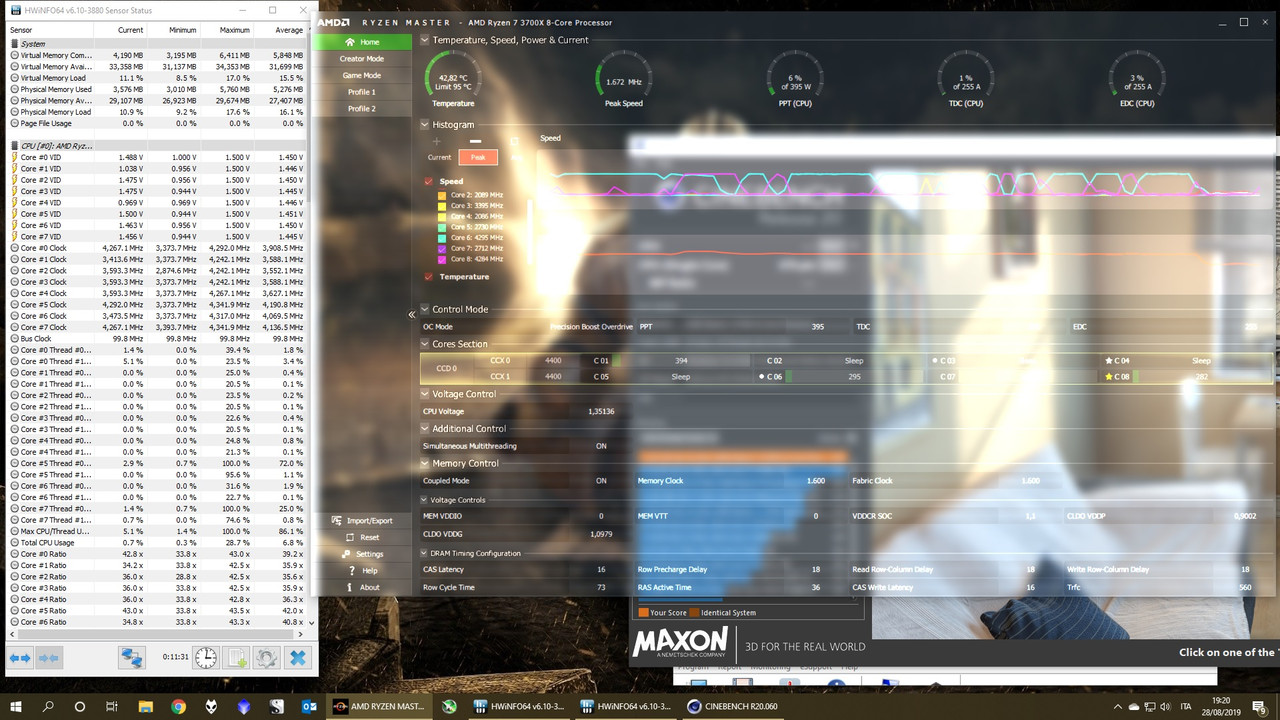Switch to AMD RYZEN MASTER taskbar button
The height and width of the screenshot is (720, 1280).
click(x=380, y=706)
